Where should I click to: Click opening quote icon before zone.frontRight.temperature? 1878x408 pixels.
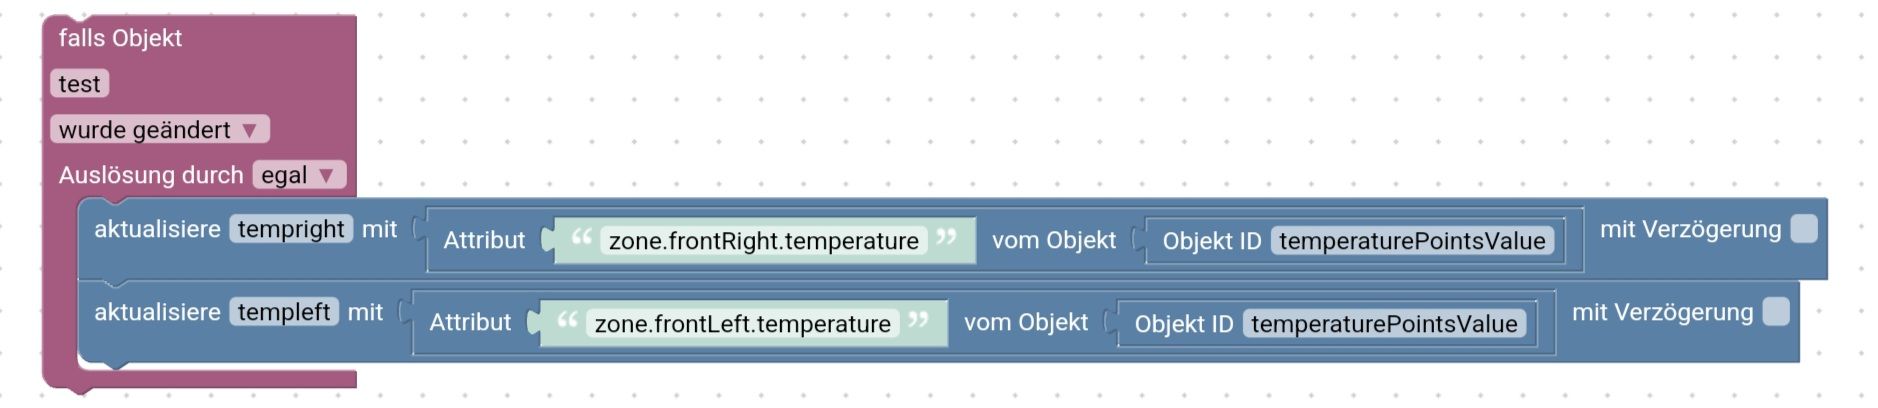click(581, 239)
